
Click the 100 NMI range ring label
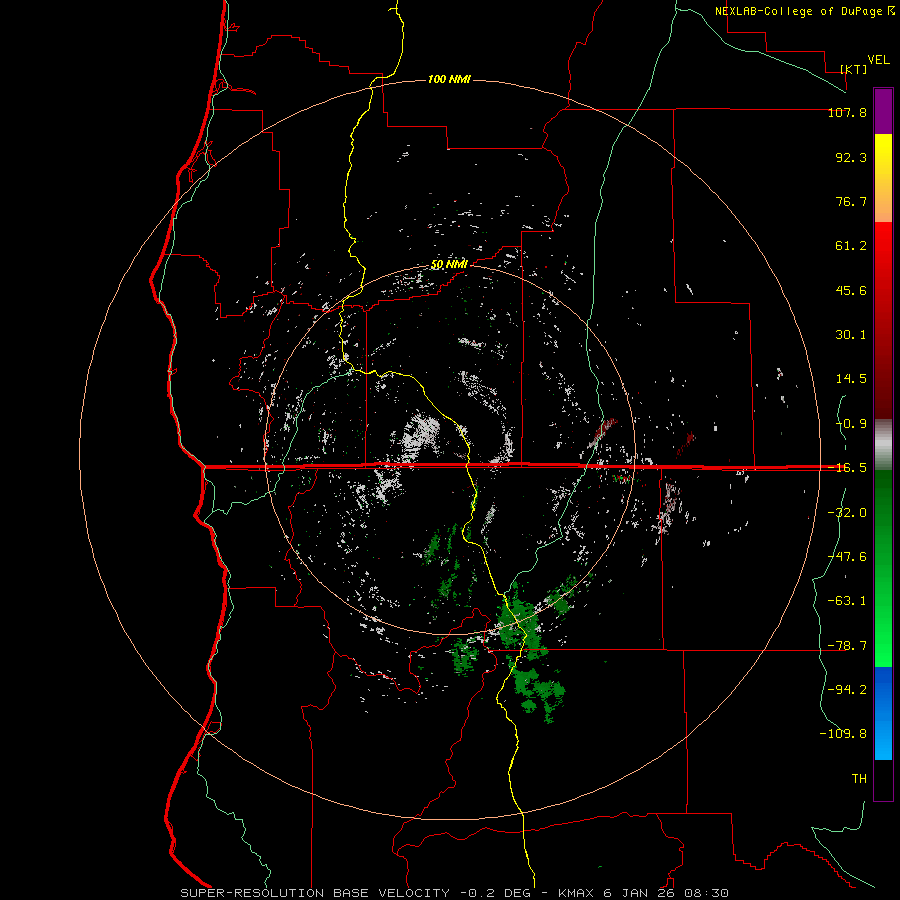tap(449, 79)
